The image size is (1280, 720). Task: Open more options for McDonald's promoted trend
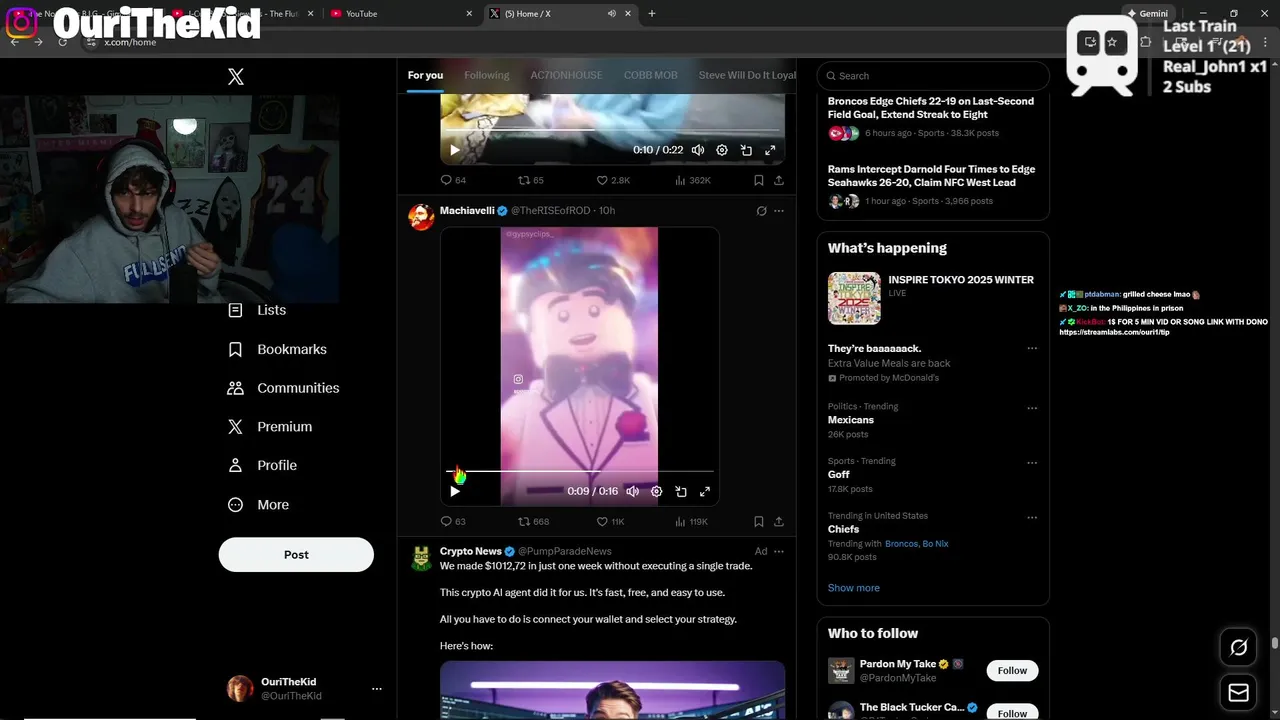pyautogui.click(x=1032, y=348)
